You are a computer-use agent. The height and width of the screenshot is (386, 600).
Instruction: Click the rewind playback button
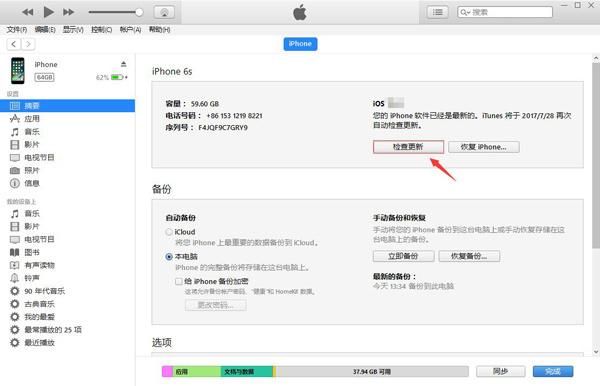[28, 12]
